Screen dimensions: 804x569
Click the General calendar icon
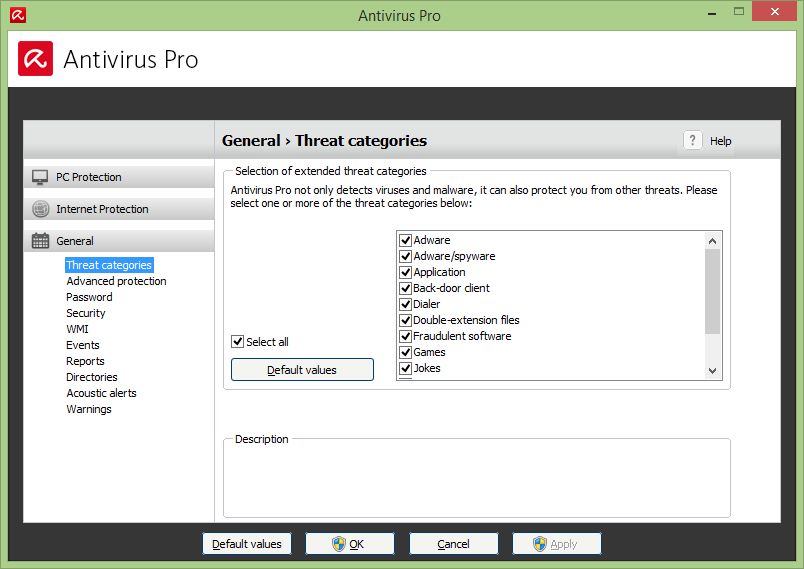[x=41, y=241]
